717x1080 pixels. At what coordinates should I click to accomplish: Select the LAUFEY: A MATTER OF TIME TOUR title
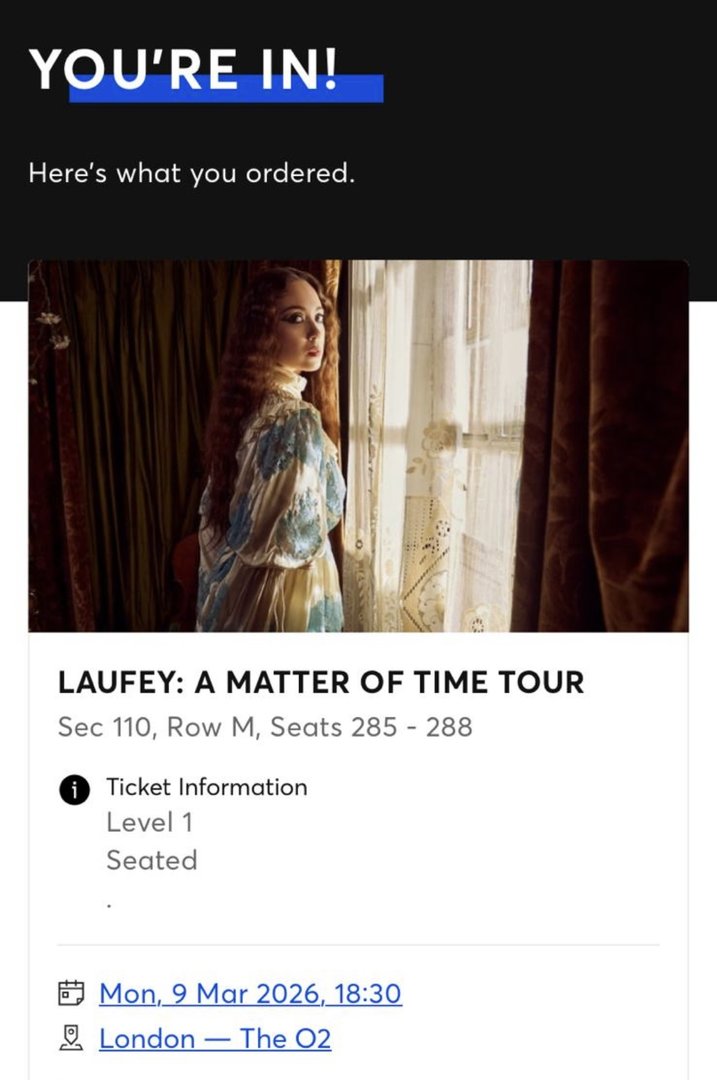tap(320, 683)
